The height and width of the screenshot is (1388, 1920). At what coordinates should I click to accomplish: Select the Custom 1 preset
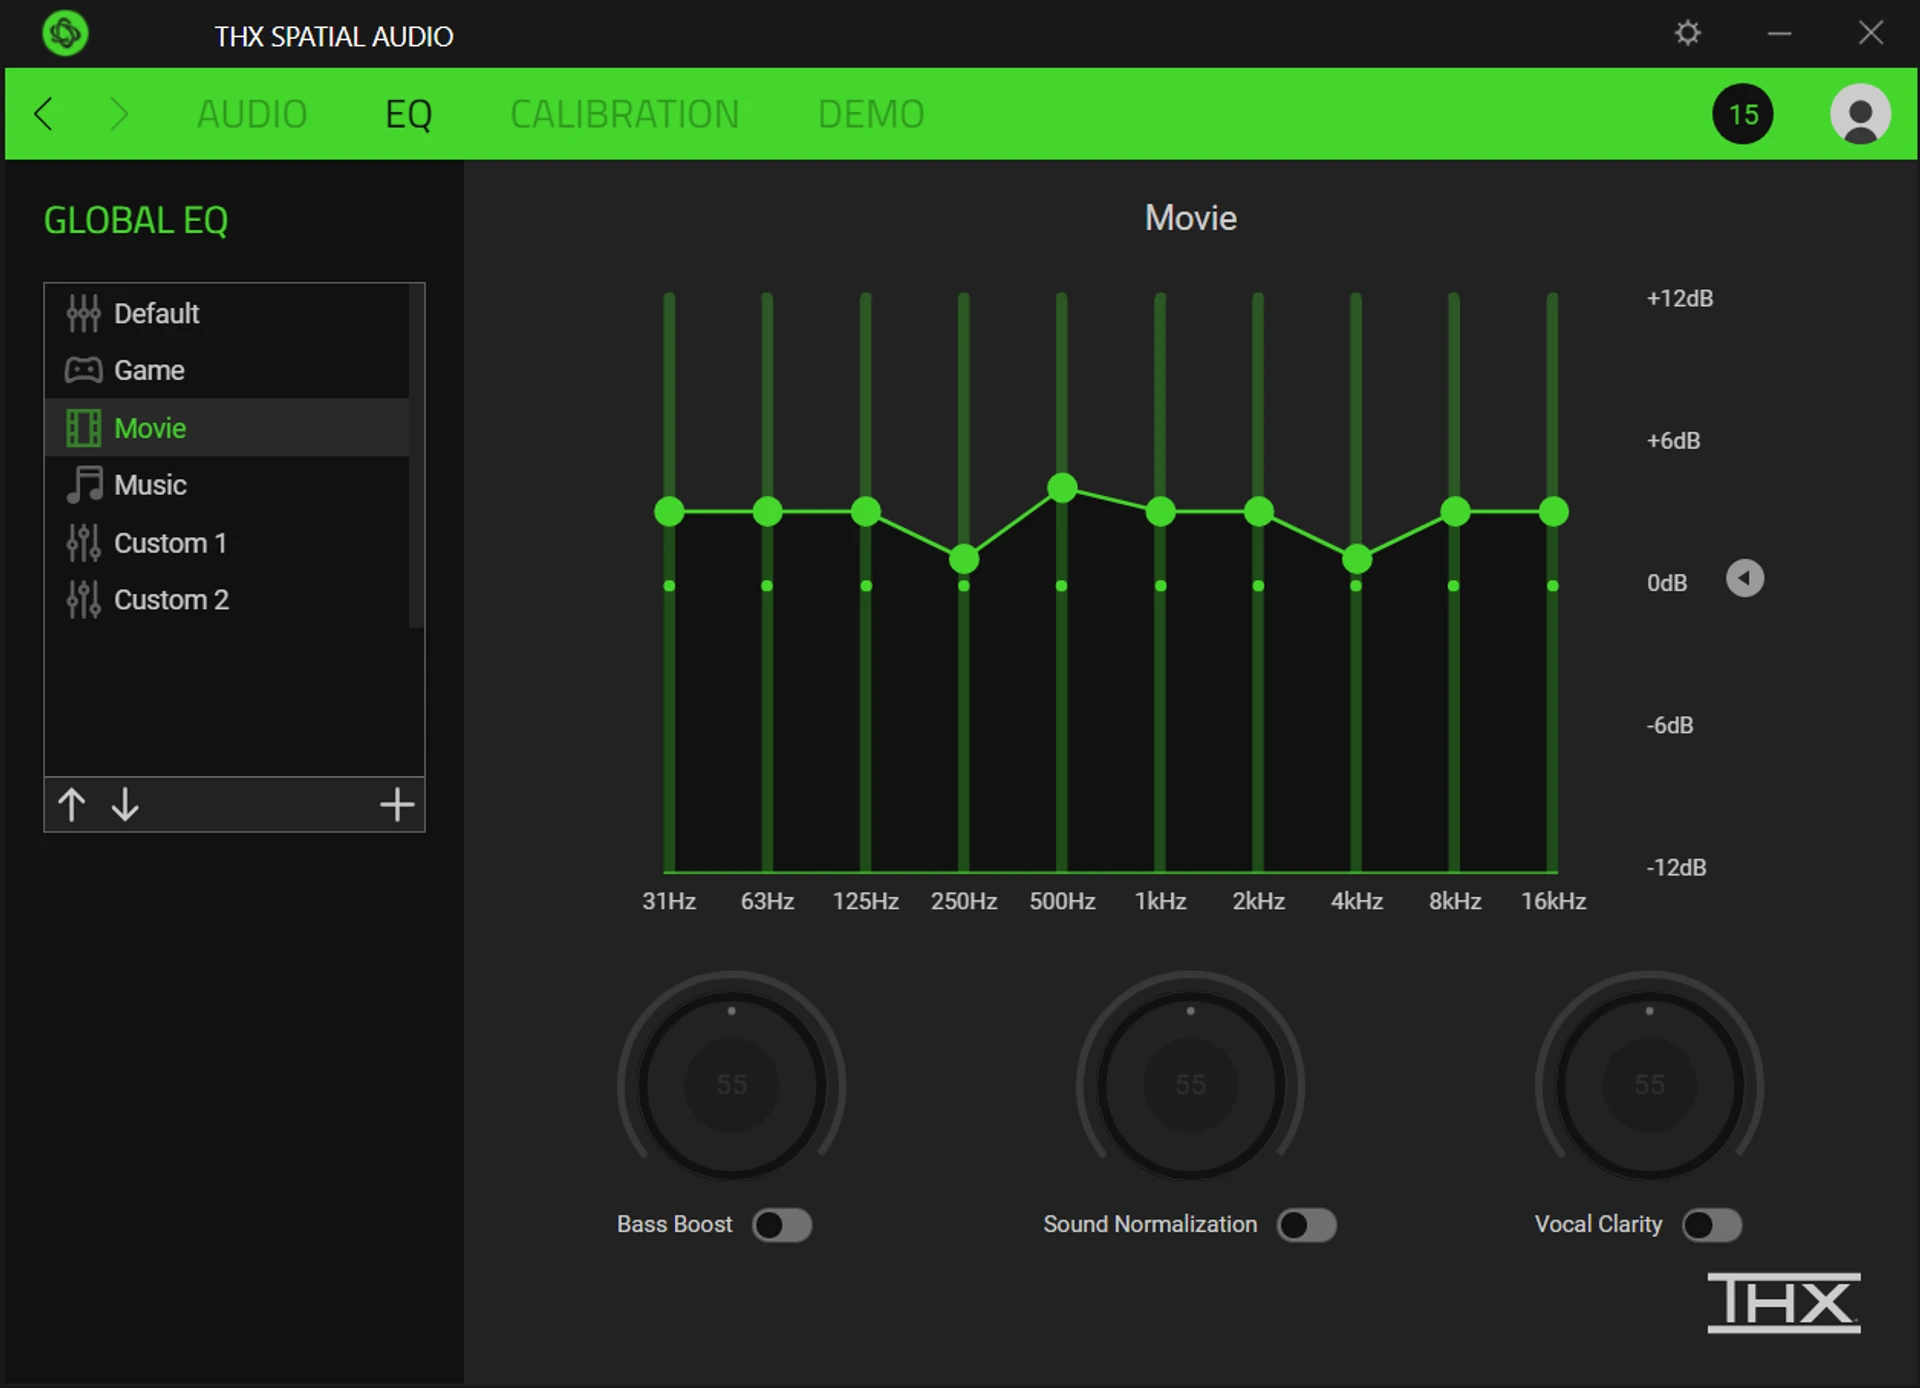(227, 543)
